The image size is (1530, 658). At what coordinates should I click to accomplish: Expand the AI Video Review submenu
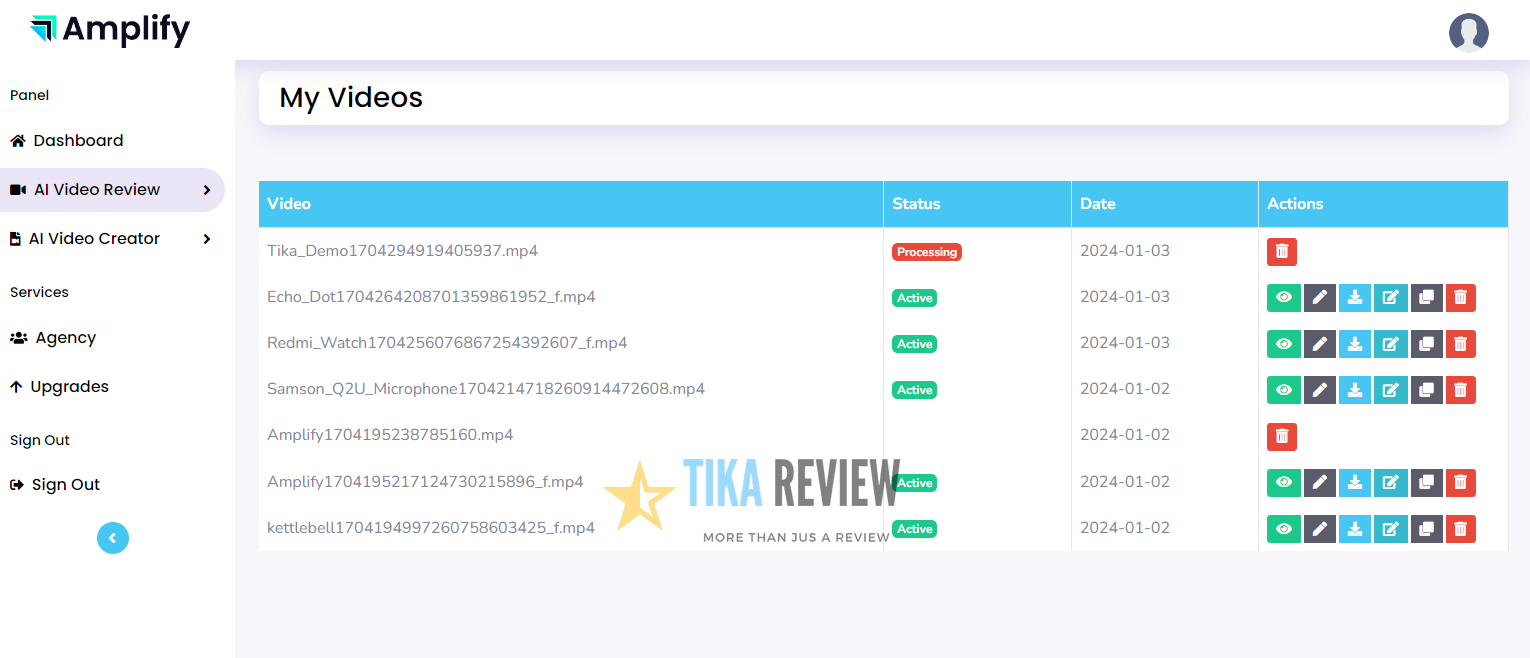click(x=207, y=189)
